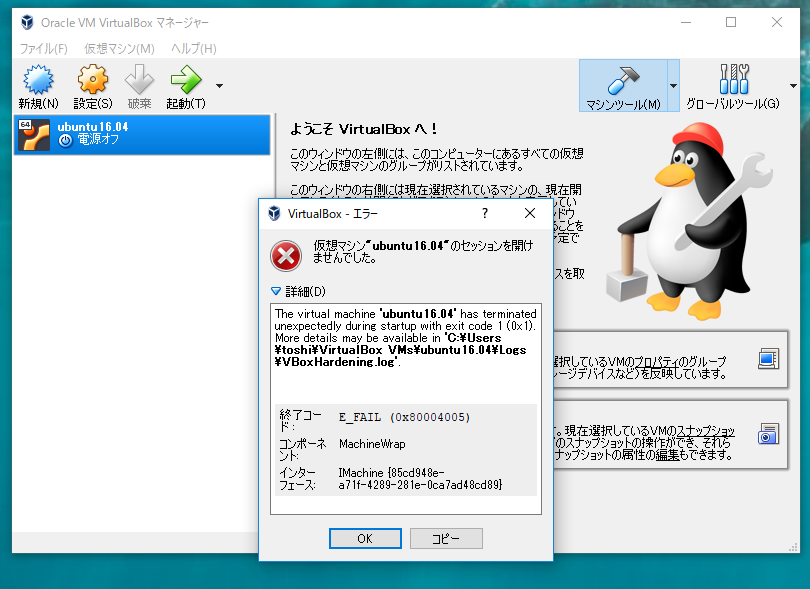This screenshot has width=810, height=589.
Task: Click the ? help button in error dialog
Action: 485,213
